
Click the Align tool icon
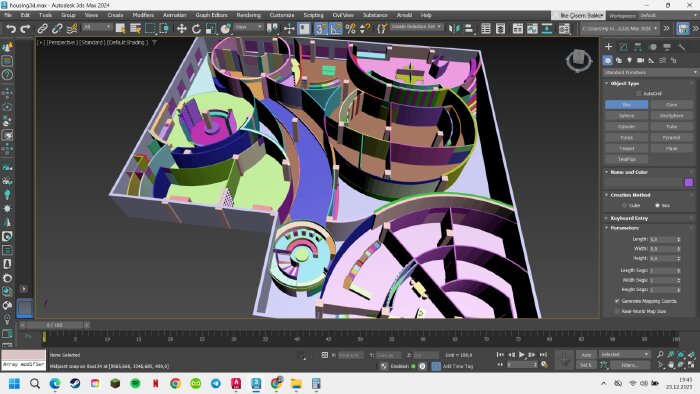pos(469,29)
